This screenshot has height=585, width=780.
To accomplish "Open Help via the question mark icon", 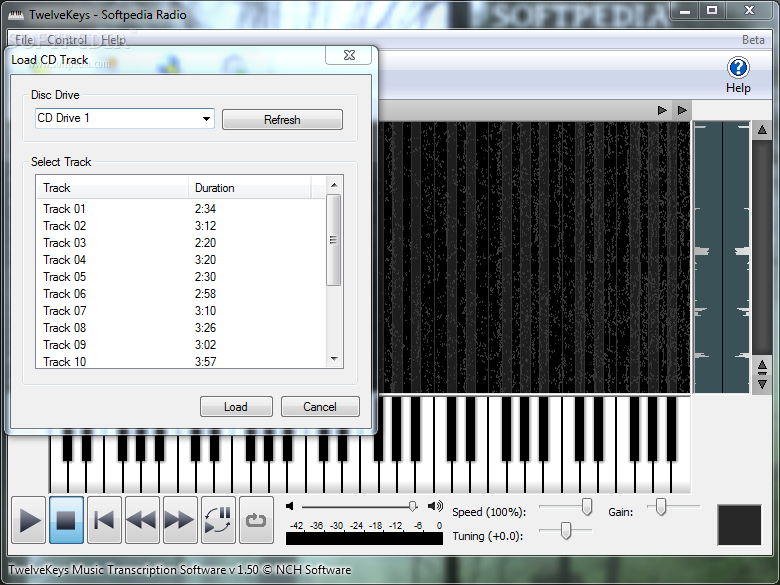I will coord(738,68).
